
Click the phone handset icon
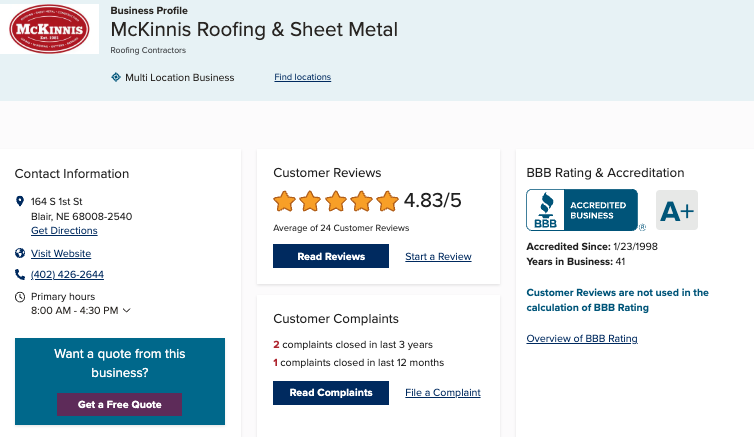(x=20, y=274)
